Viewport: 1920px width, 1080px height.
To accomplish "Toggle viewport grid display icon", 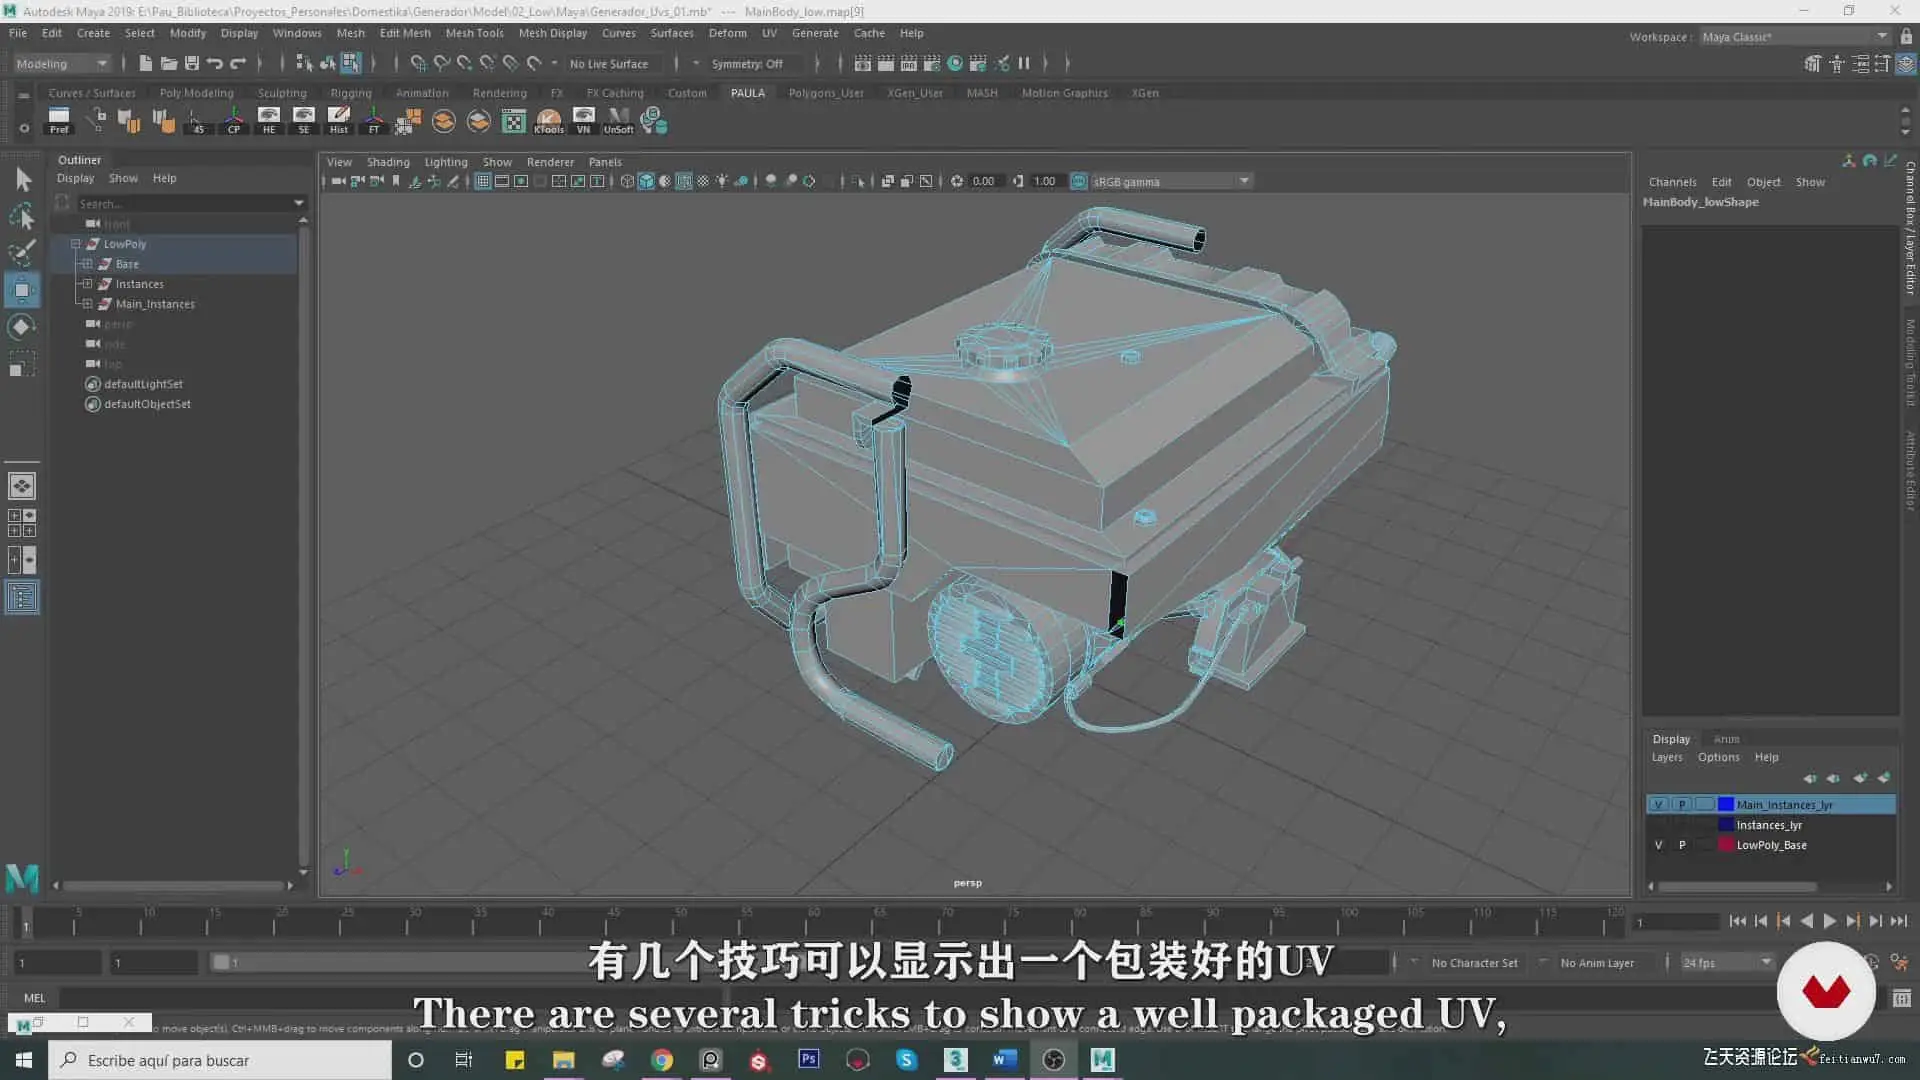I will coord(483,181).
